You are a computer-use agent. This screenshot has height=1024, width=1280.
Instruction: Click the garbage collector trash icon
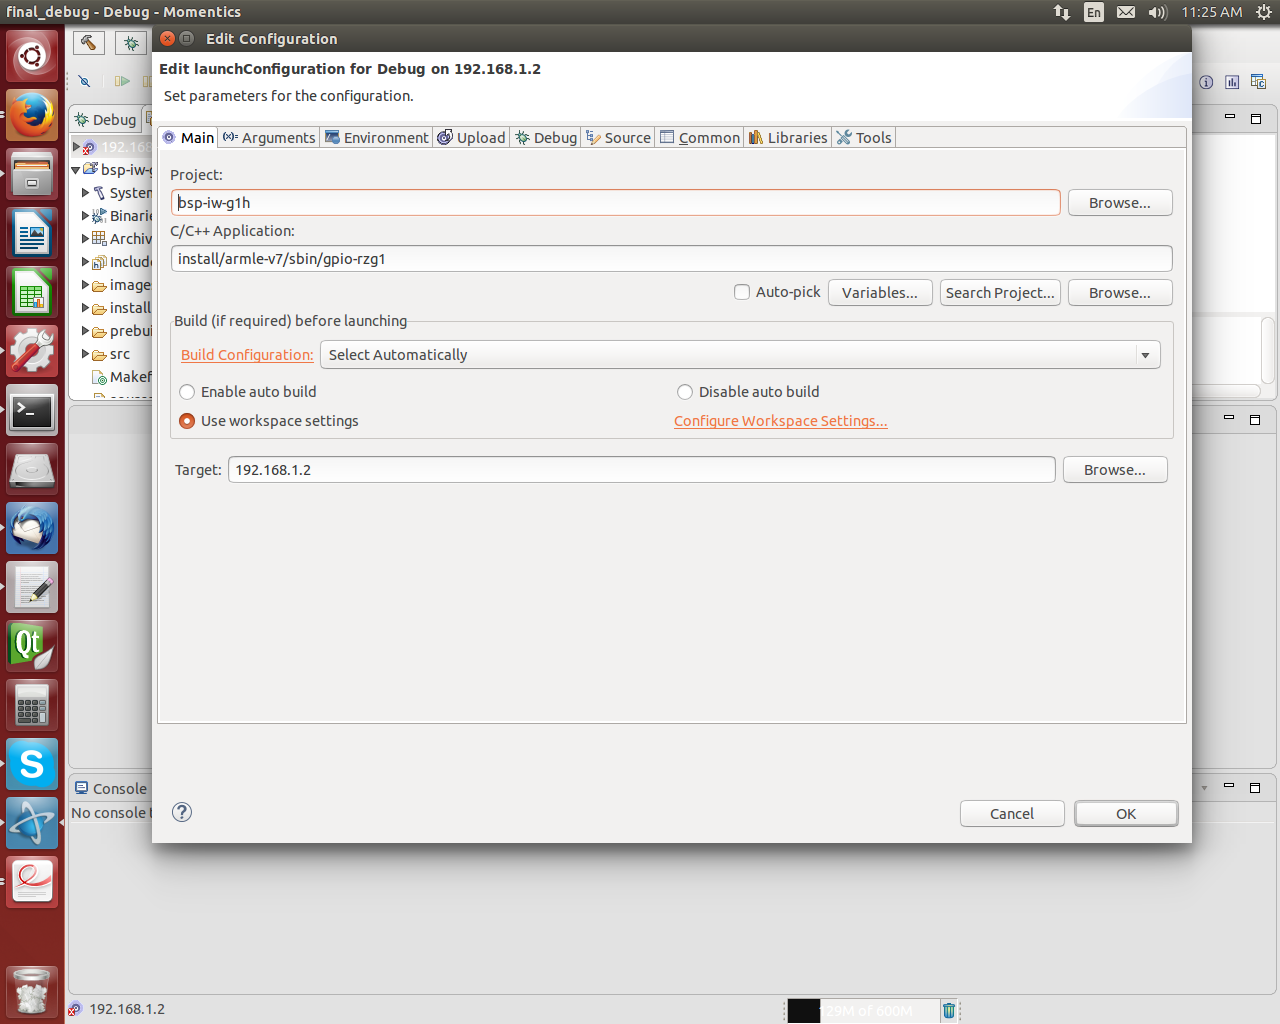[x=948, y=1010]
